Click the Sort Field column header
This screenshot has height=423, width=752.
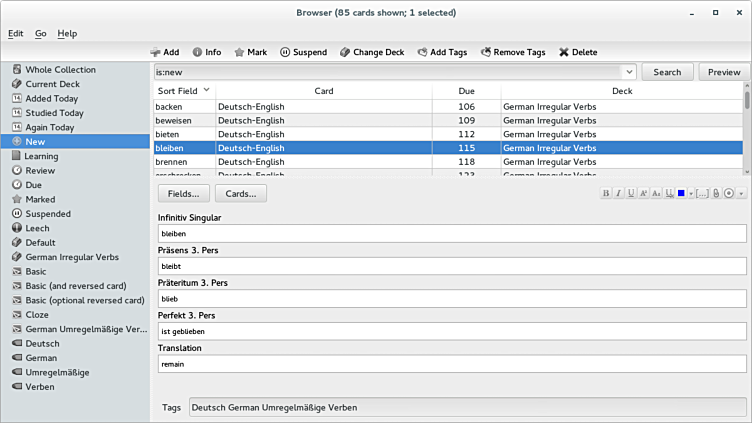click(183, 91)
